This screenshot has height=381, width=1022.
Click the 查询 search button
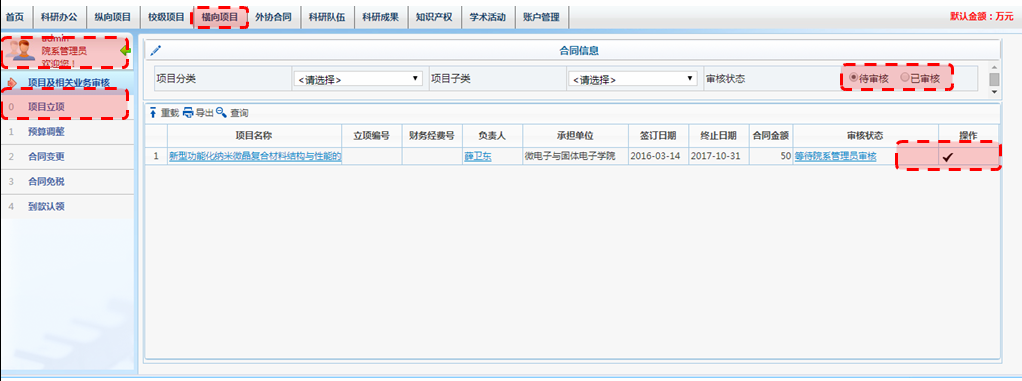232,113
